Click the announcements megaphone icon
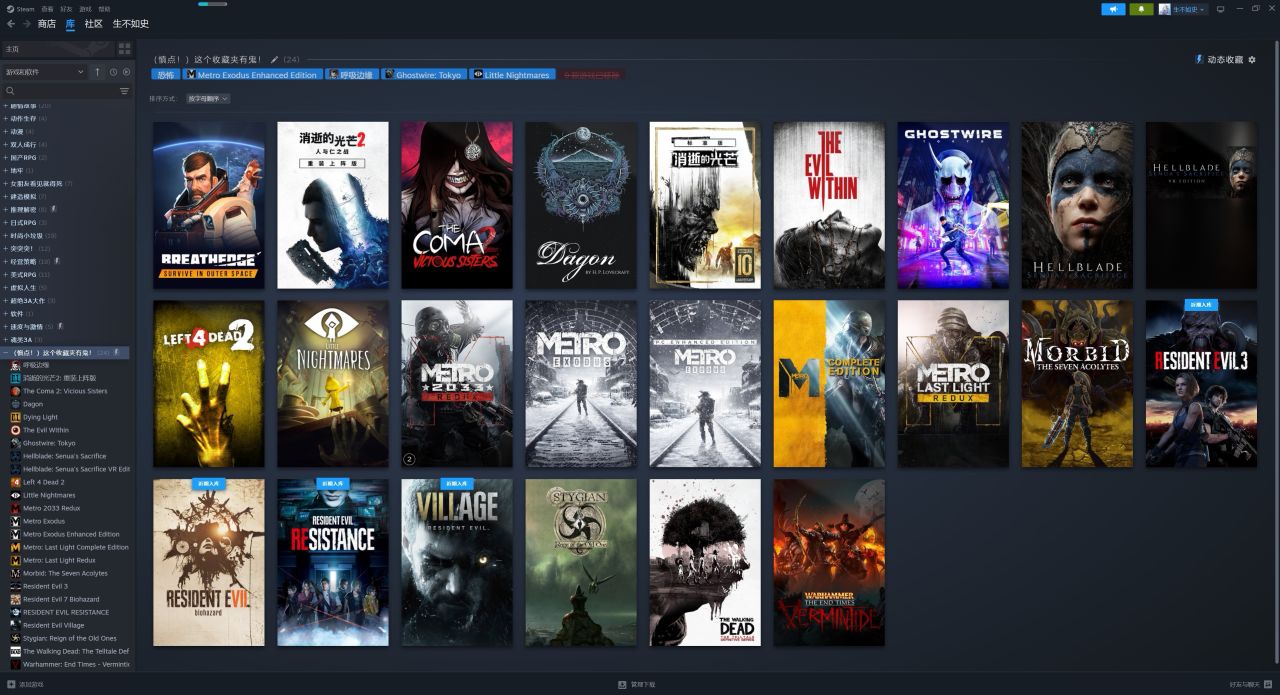This screenshot has width=1280, height=695. click(1113, 9)
